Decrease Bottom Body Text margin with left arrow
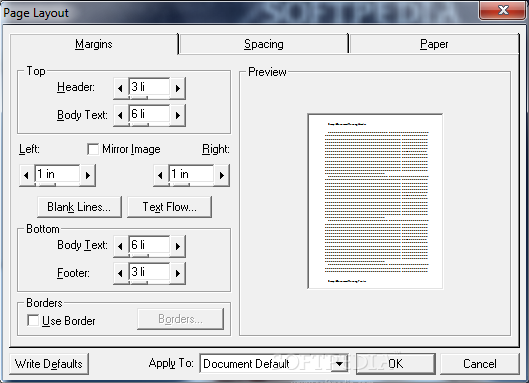This screenshot has width=529, height=383. 120,246
